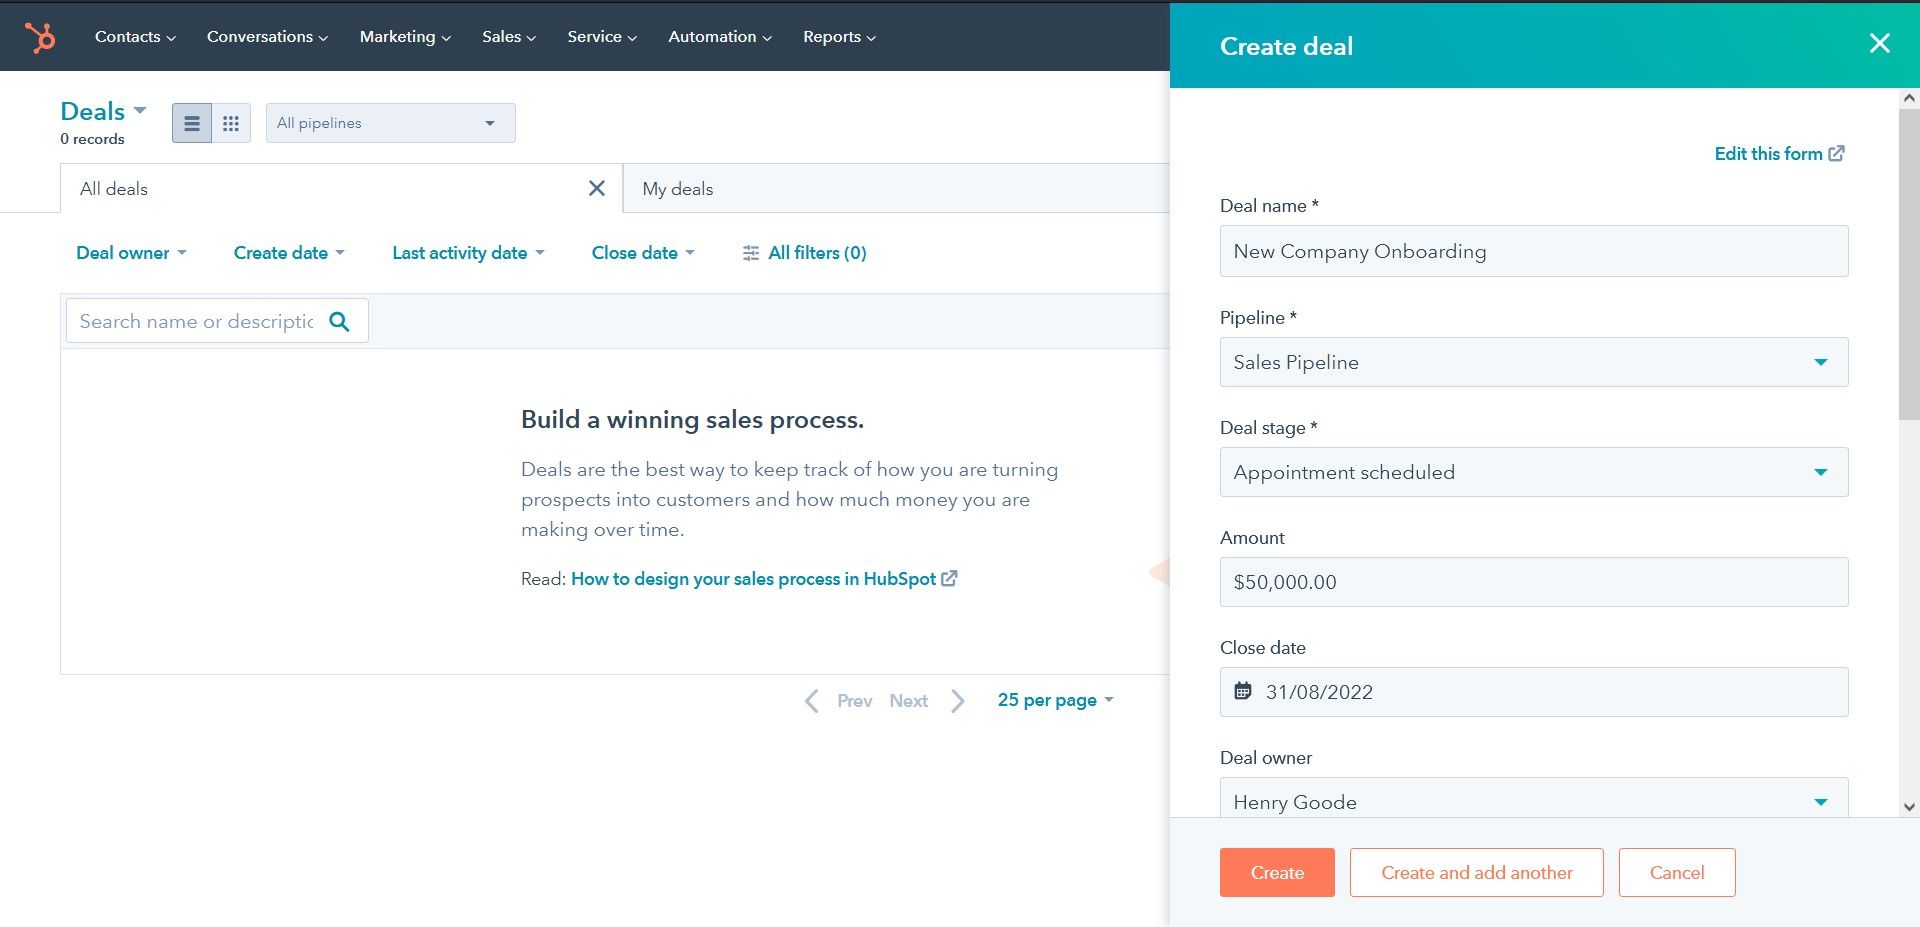The height and width of the screenshot is (927, 1920).
Task: Open the Deal owner filter
Action: click(x=131, y=253)
